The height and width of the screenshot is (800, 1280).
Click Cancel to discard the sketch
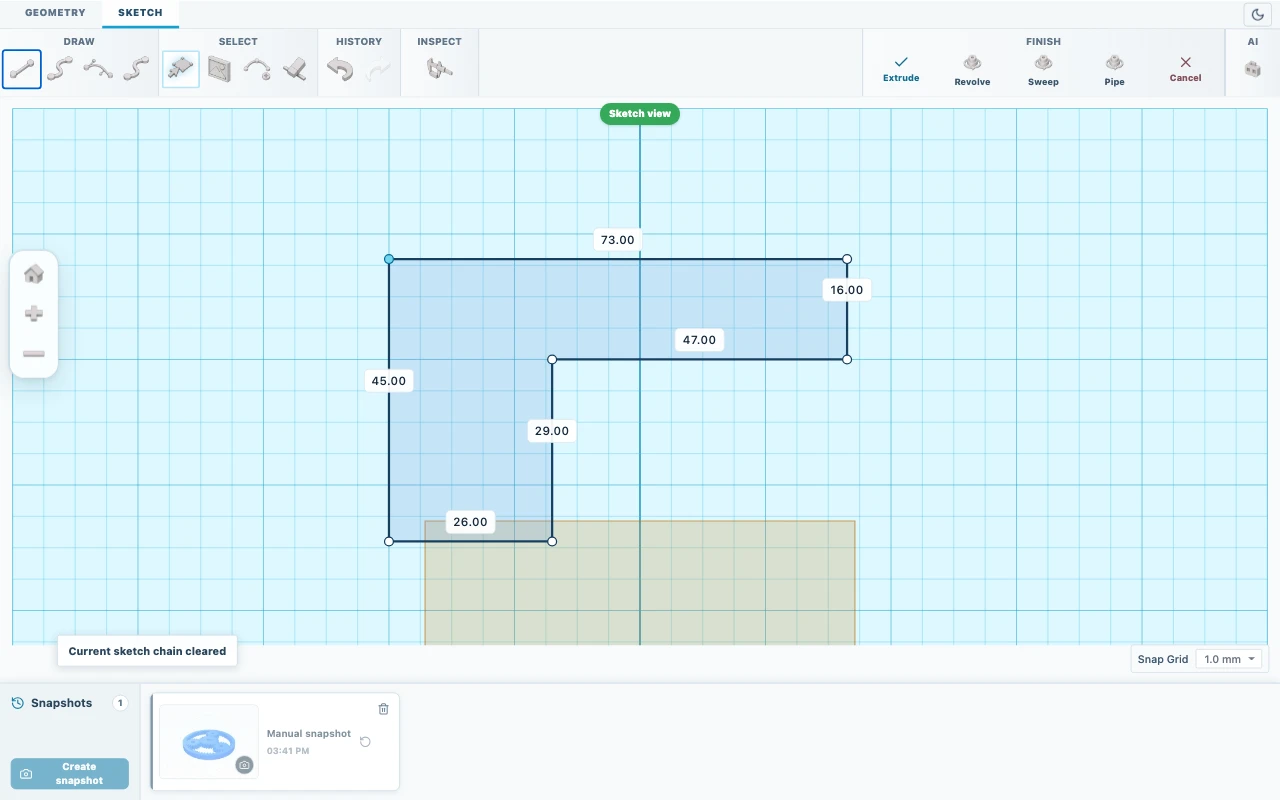tap(1185, 69)
